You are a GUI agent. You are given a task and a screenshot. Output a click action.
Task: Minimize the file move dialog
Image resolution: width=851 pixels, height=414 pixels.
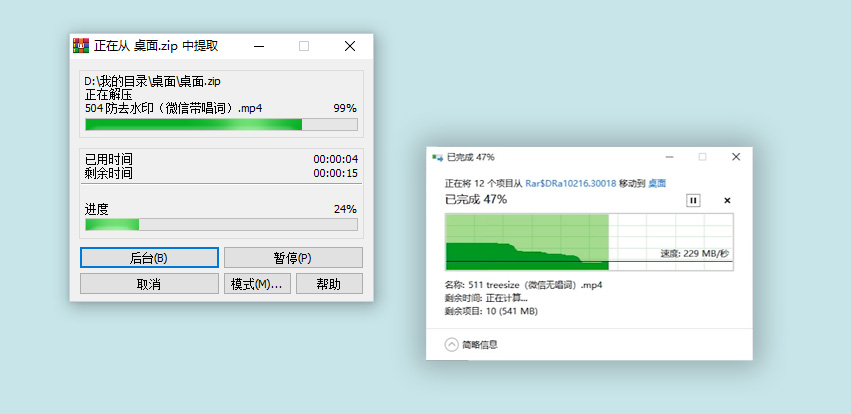pyautogui.click(x=670, y=157)
